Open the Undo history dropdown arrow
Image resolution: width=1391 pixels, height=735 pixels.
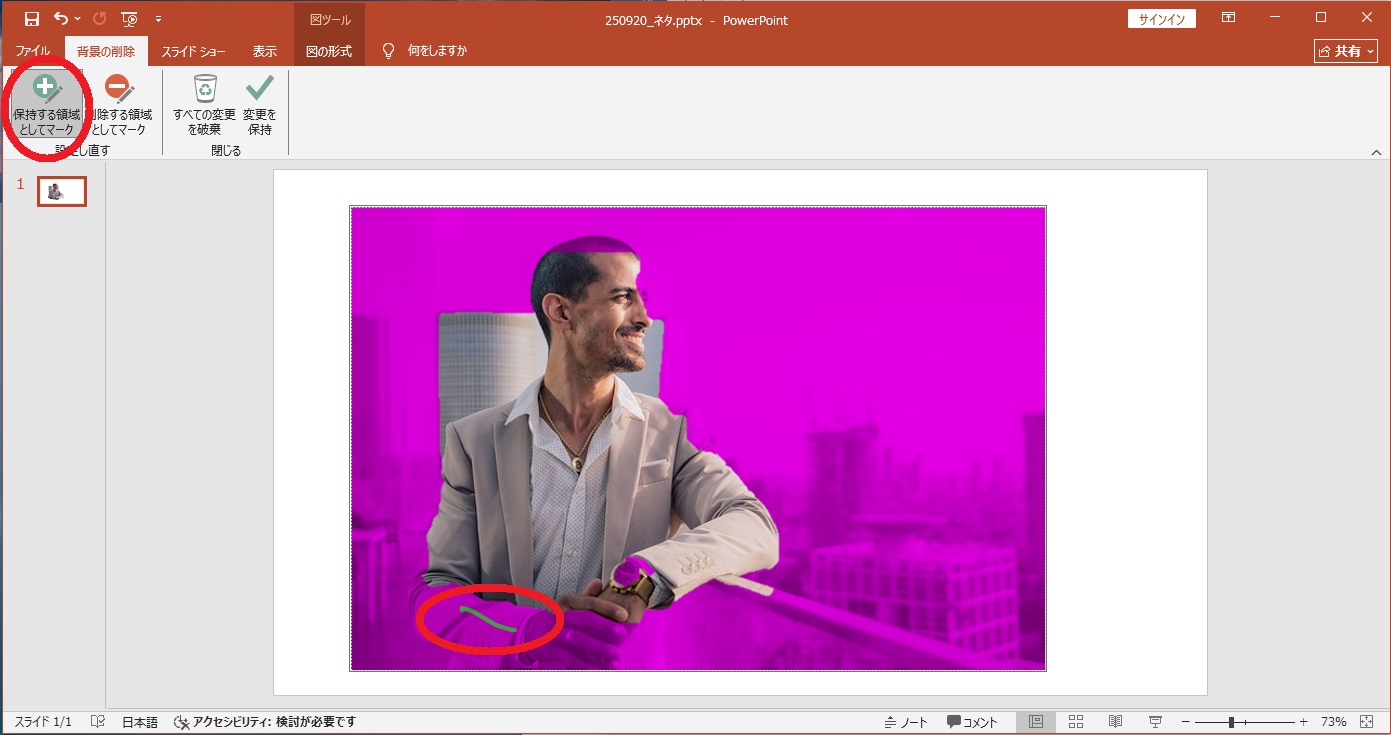click(78, 19)
